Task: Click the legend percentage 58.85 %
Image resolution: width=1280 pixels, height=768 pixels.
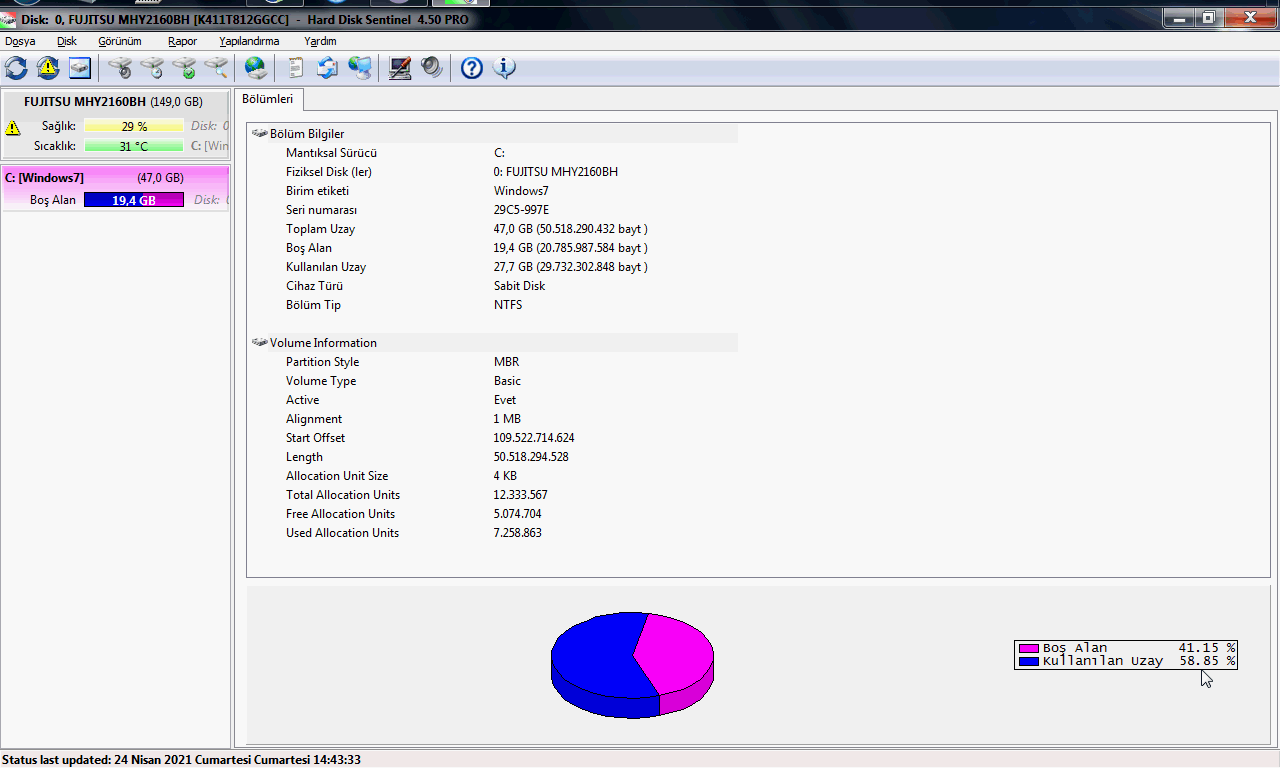Action: click(1206, 661)
